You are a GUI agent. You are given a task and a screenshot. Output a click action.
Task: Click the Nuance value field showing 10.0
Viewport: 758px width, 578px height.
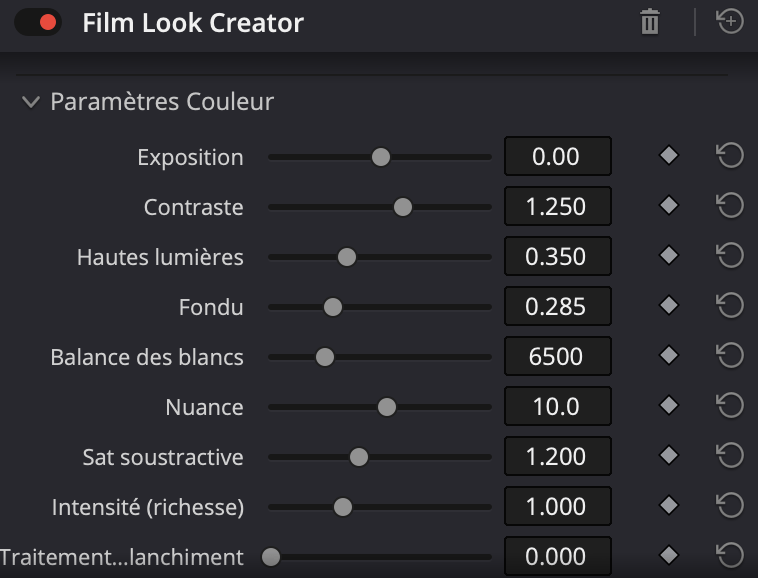click(x=556, y=407)
